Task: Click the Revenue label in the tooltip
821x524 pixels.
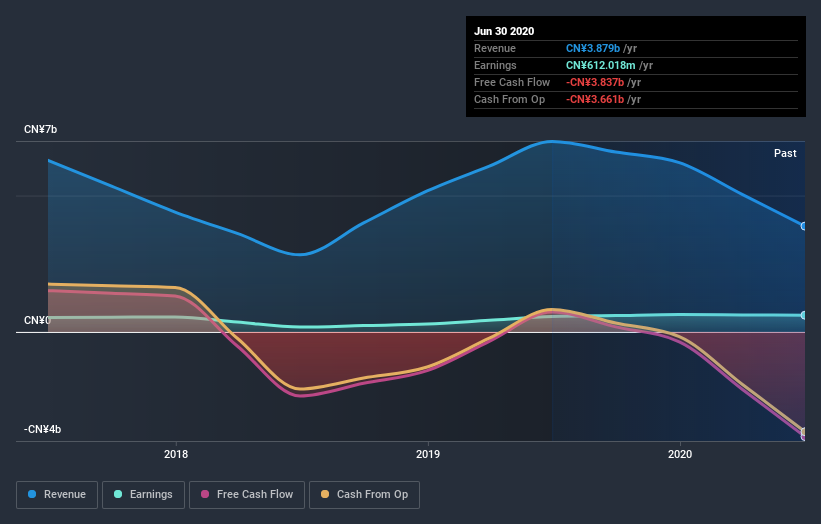Action: tap(495, 48)
